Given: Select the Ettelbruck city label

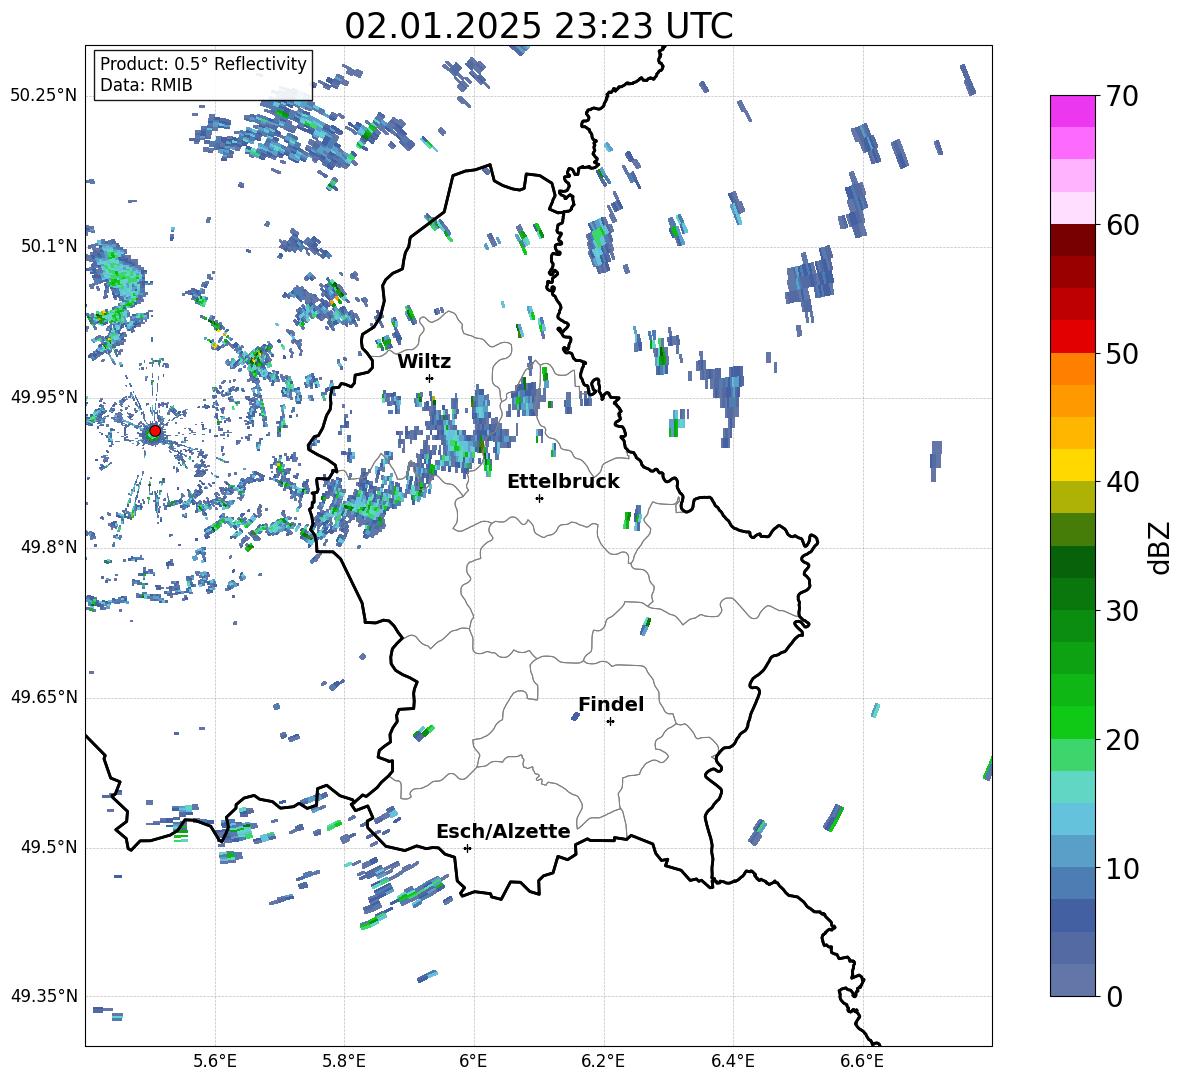Looking at the screenshot, I should (563, 482).
